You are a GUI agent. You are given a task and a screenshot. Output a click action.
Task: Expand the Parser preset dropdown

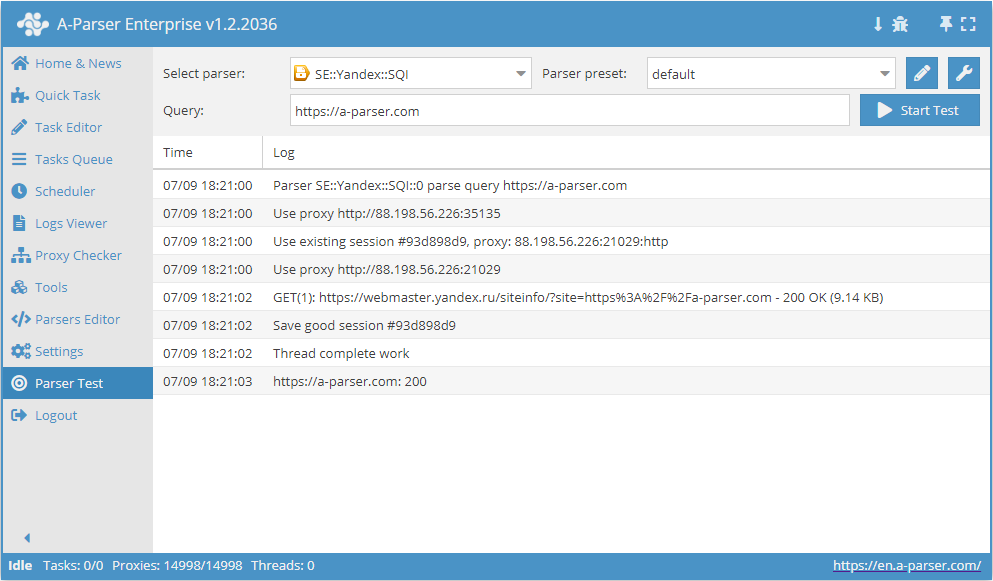click(771, 73)
